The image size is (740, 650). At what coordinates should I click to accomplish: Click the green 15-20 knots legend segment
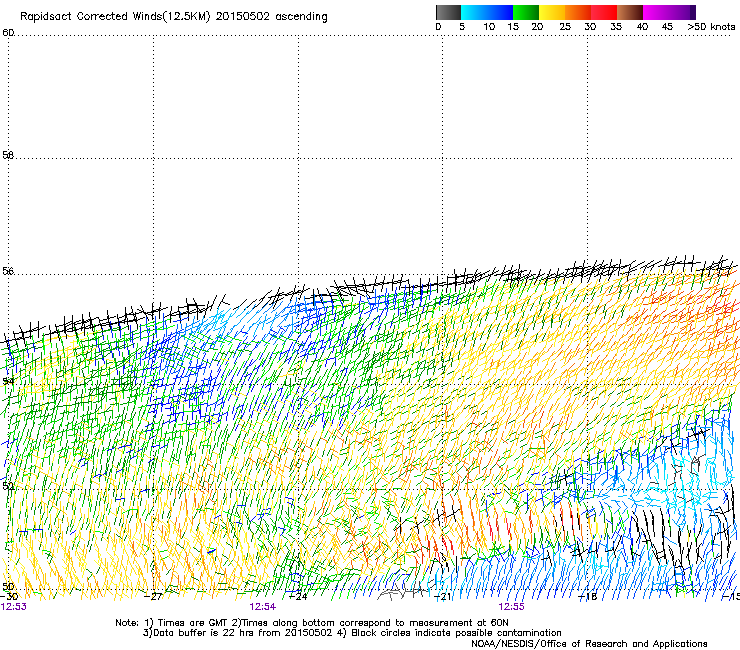pyautogui.click(x=526, y=12)
